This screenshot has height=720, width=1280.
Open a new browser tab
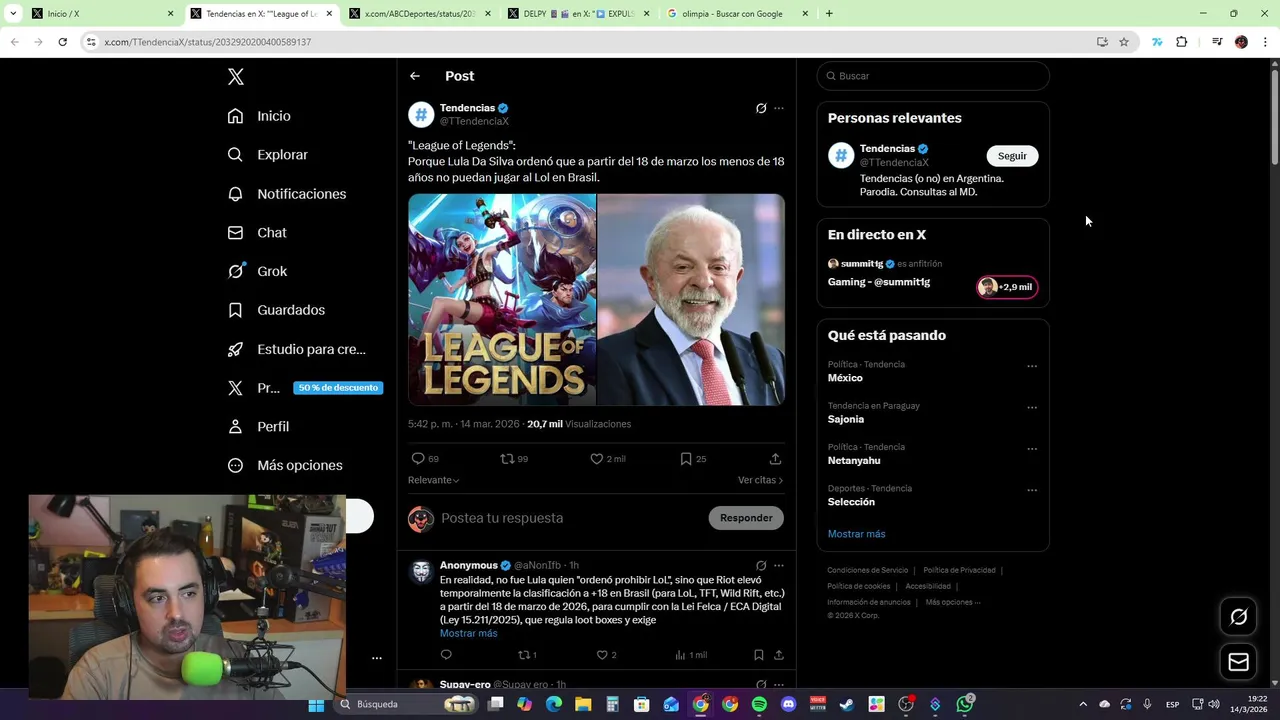829,14
